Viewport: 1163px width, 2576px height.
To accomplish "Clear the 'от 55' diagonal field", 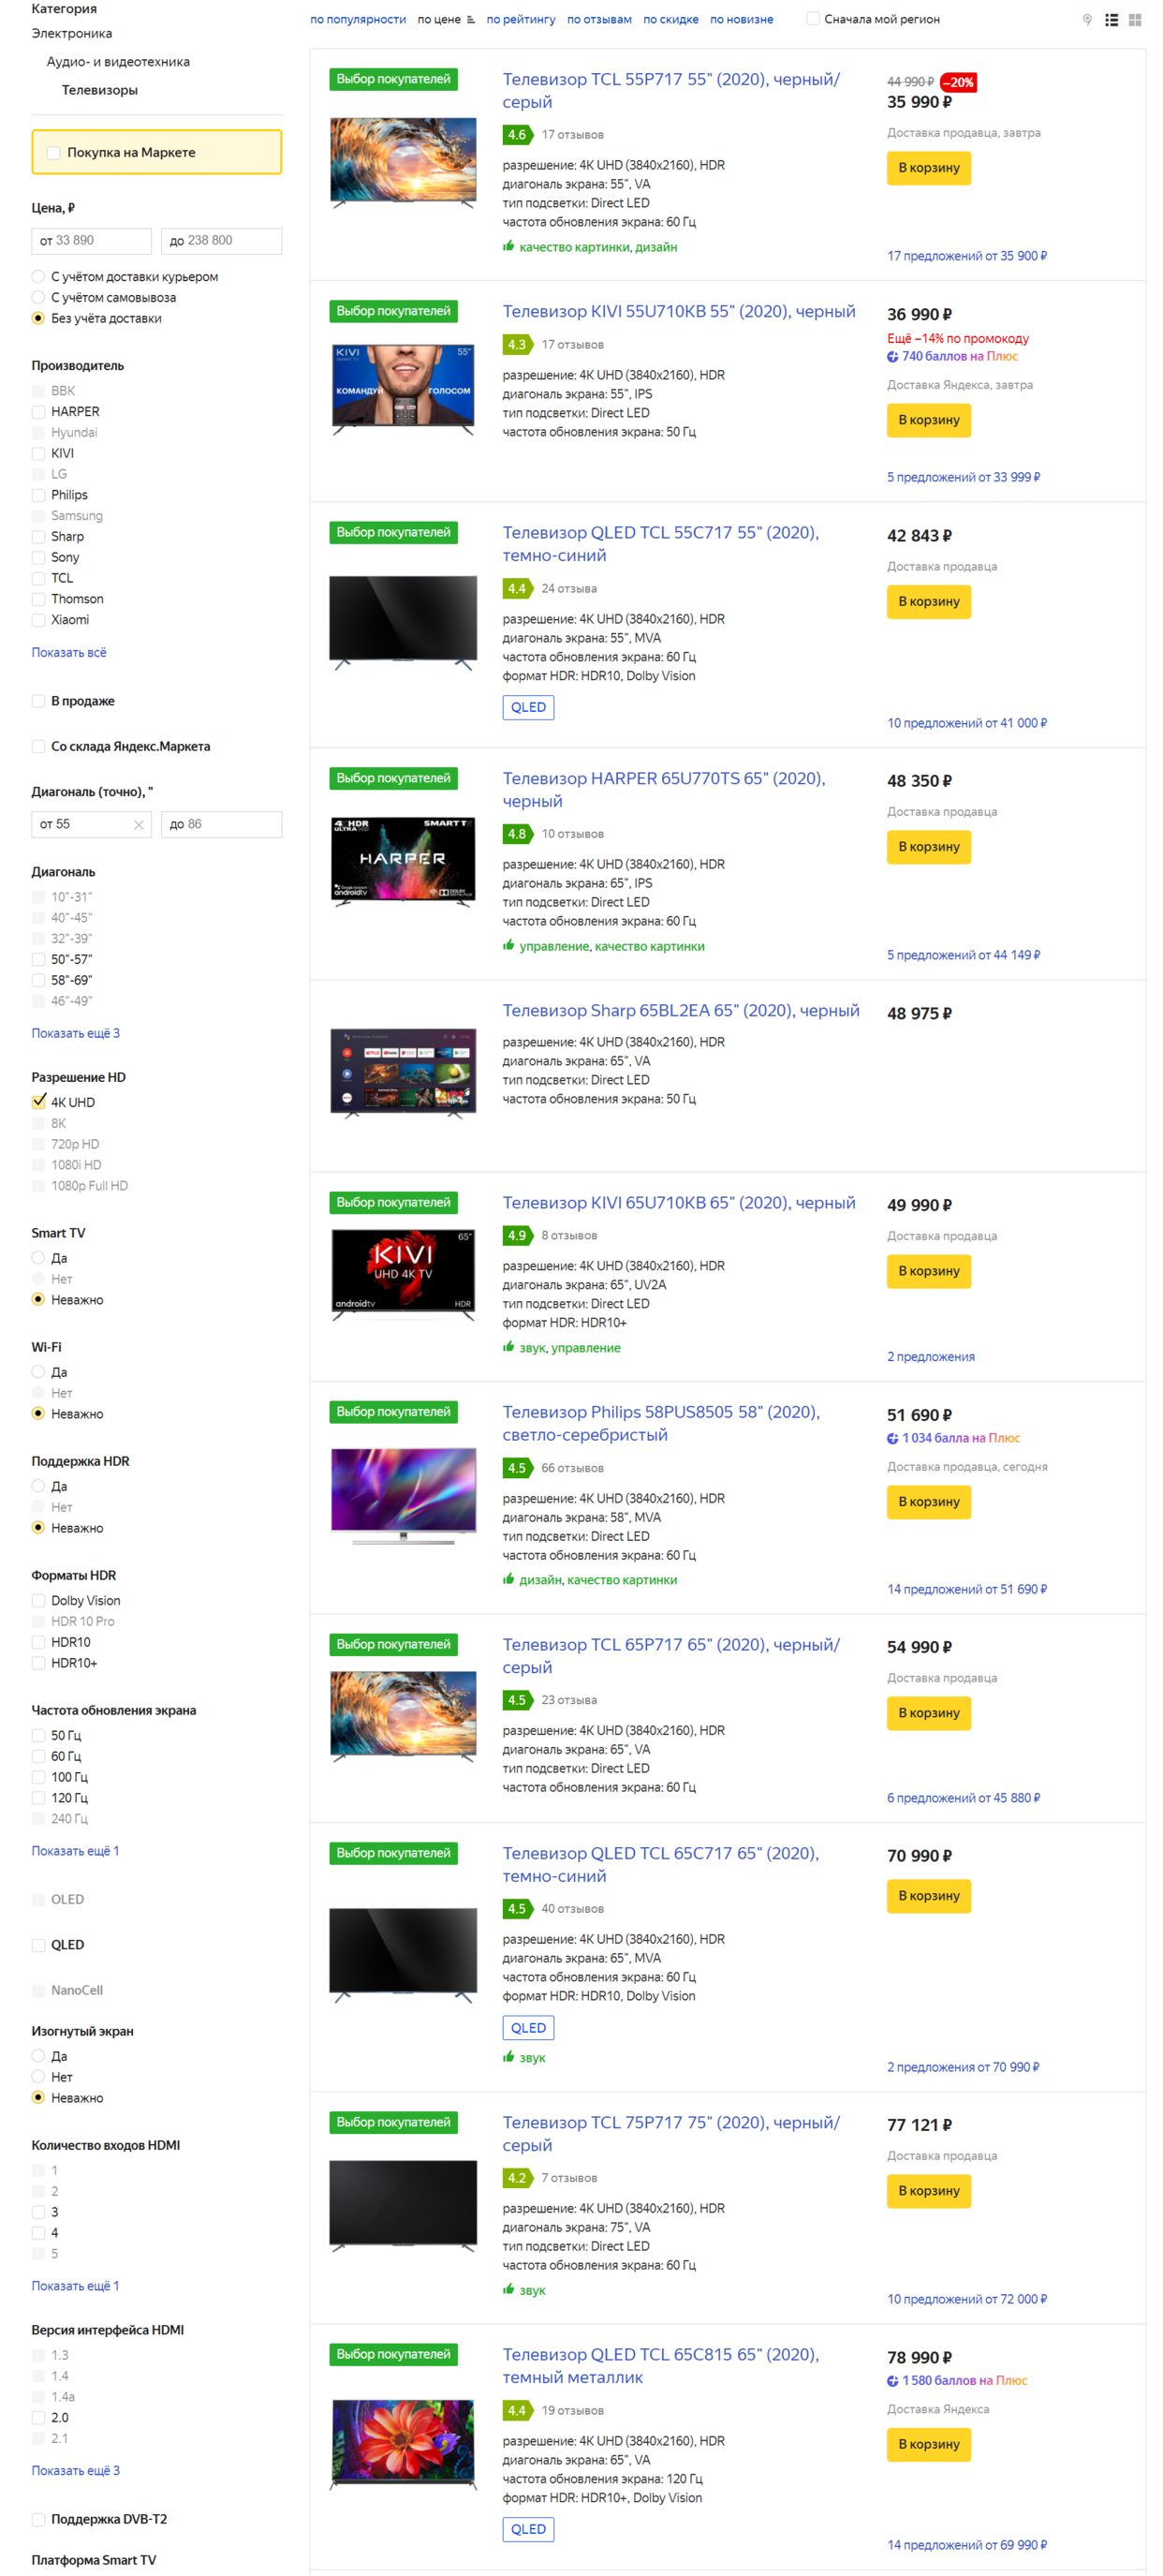I will coord(139,825).
